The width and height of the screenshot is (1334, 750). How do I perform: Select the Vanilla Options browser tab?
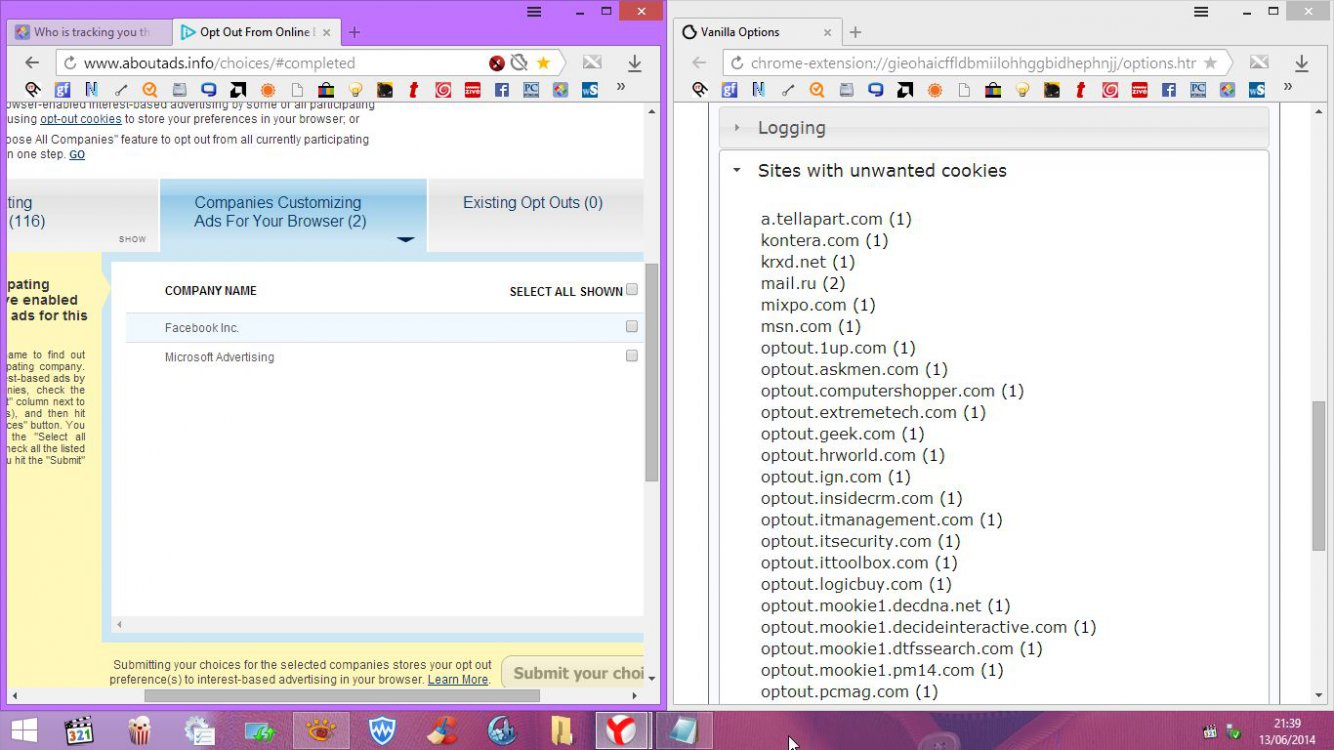(755, 32)
